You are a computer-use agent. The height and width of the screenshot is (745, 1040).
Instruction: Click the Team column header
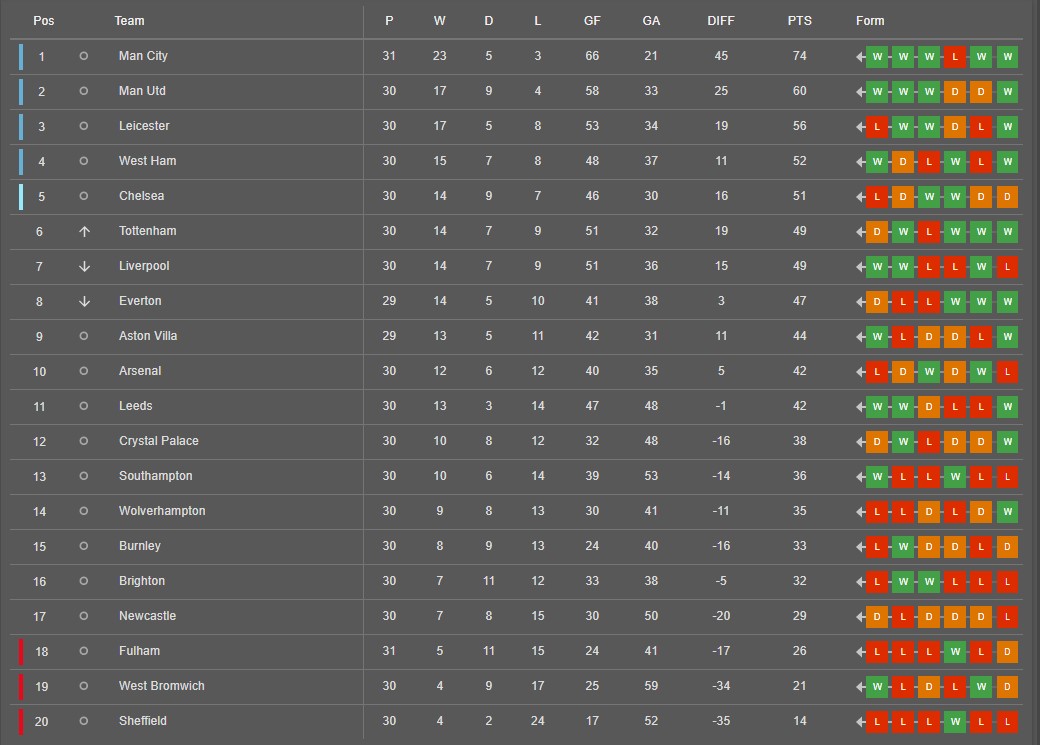129,21
